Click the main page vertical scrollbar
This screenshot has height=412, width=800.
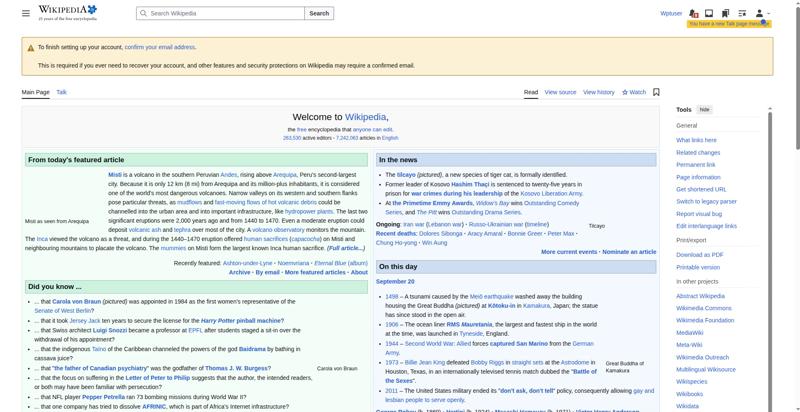click(797, 76)
